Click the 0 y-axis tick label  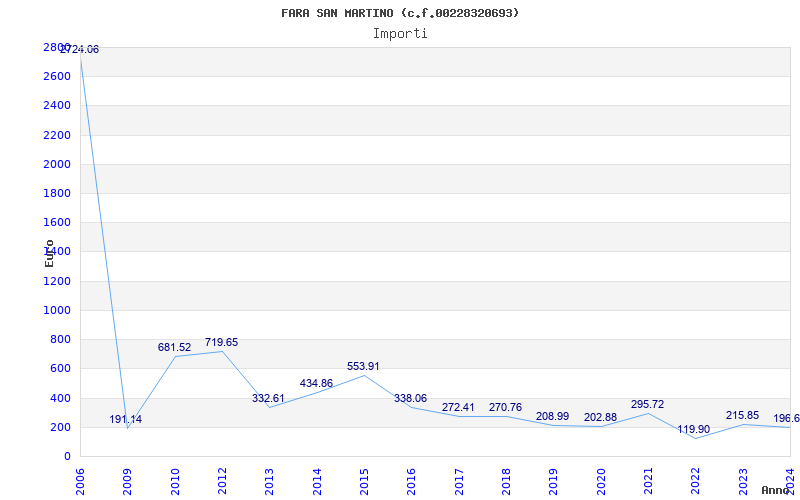67,456
